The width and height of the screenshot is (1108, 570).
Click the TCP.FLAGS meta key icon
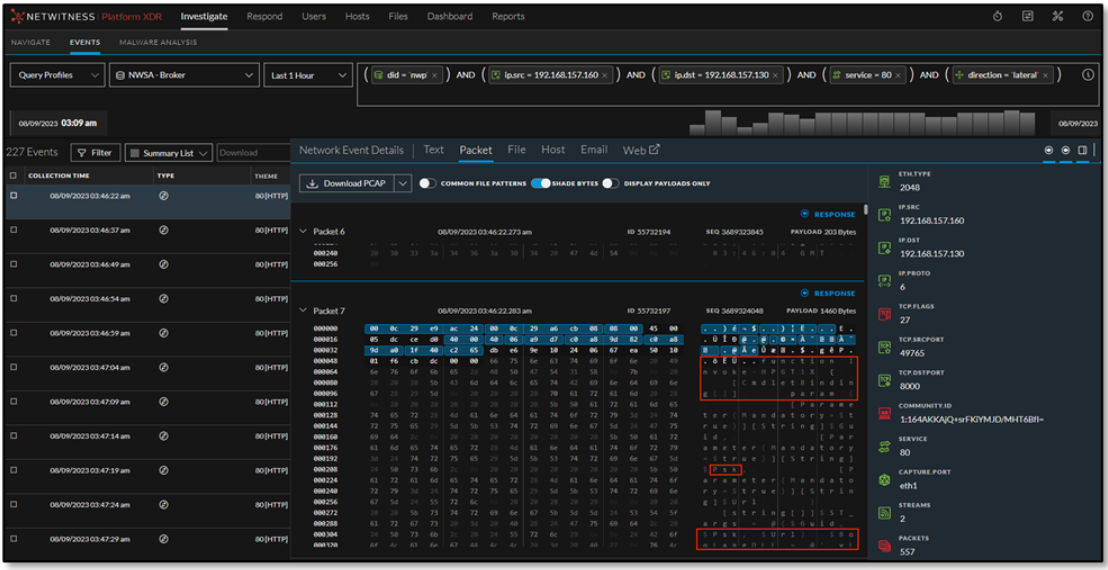884,314
